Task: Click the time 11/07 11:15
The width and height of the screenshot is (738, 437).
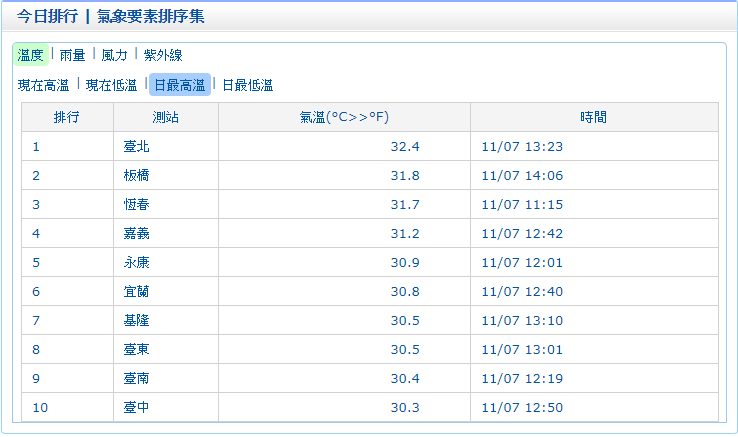Action: pyautogui.click(x=522, y=204)
